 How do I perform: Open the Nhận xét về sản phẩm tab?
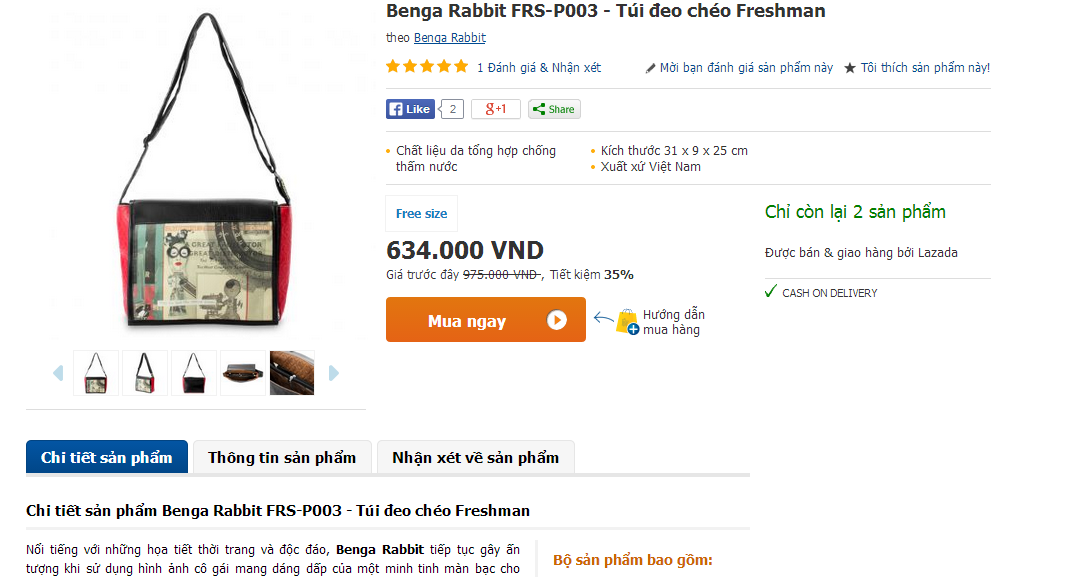click(475, 458)
